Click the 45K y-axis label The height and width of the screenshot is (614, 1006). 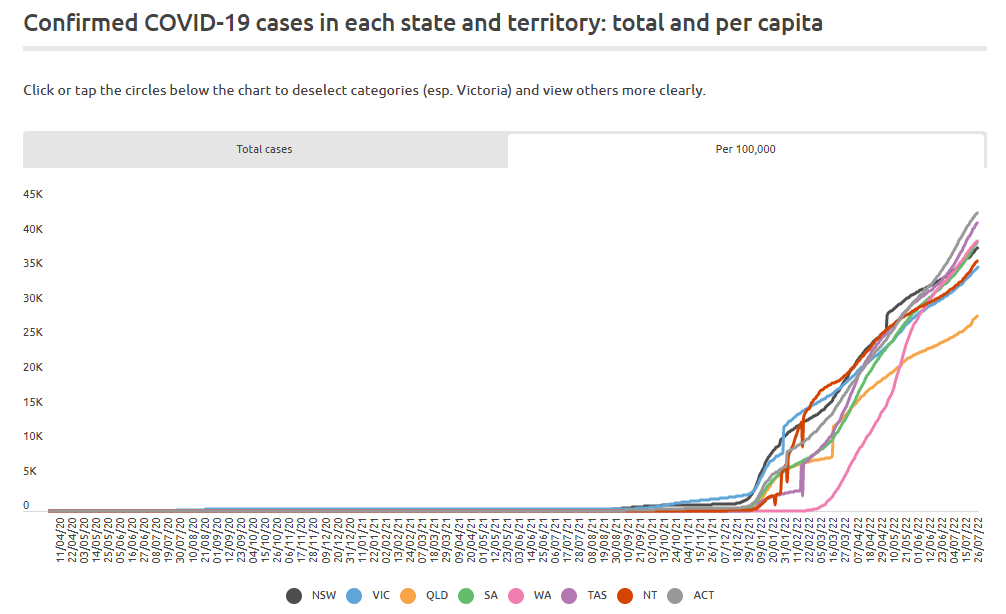tap(33, 194)
